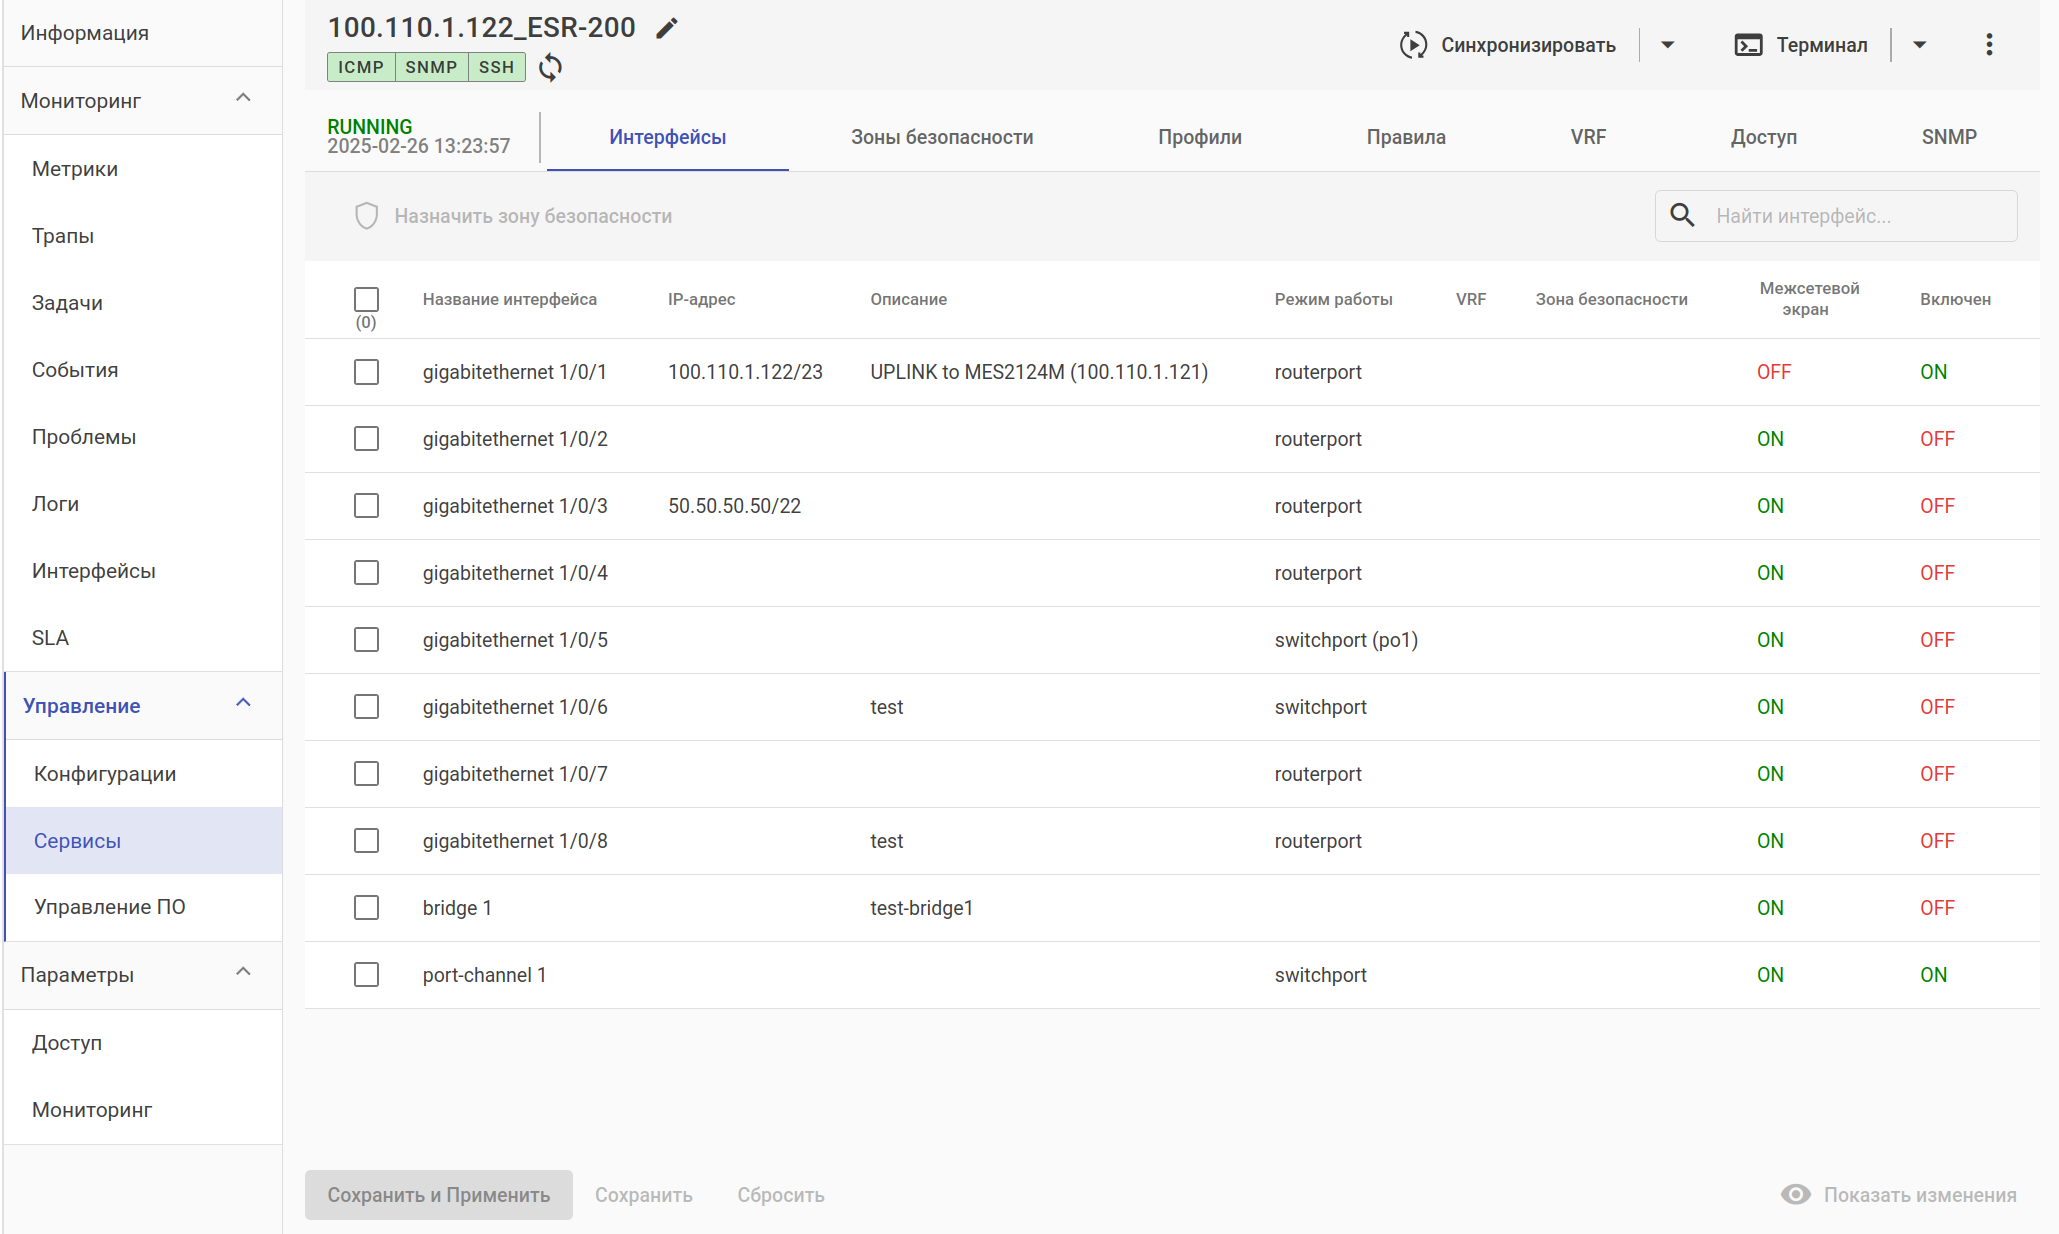Click the magnifier search icon
Screen dimensions: 2059x1234
1683,216
